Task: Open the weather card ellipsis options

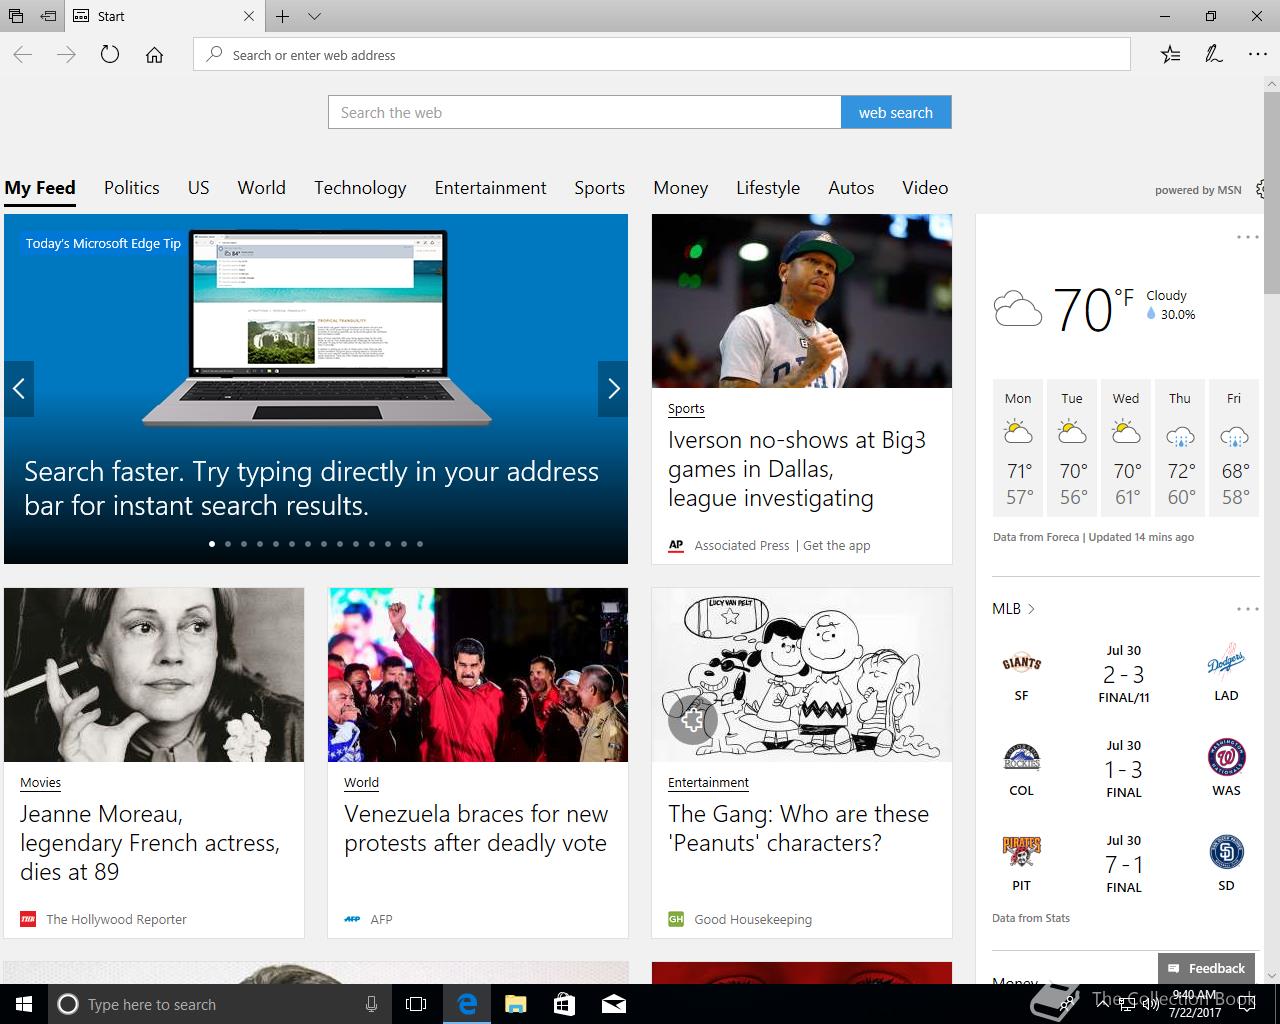Action: [x=1247, y=237]
